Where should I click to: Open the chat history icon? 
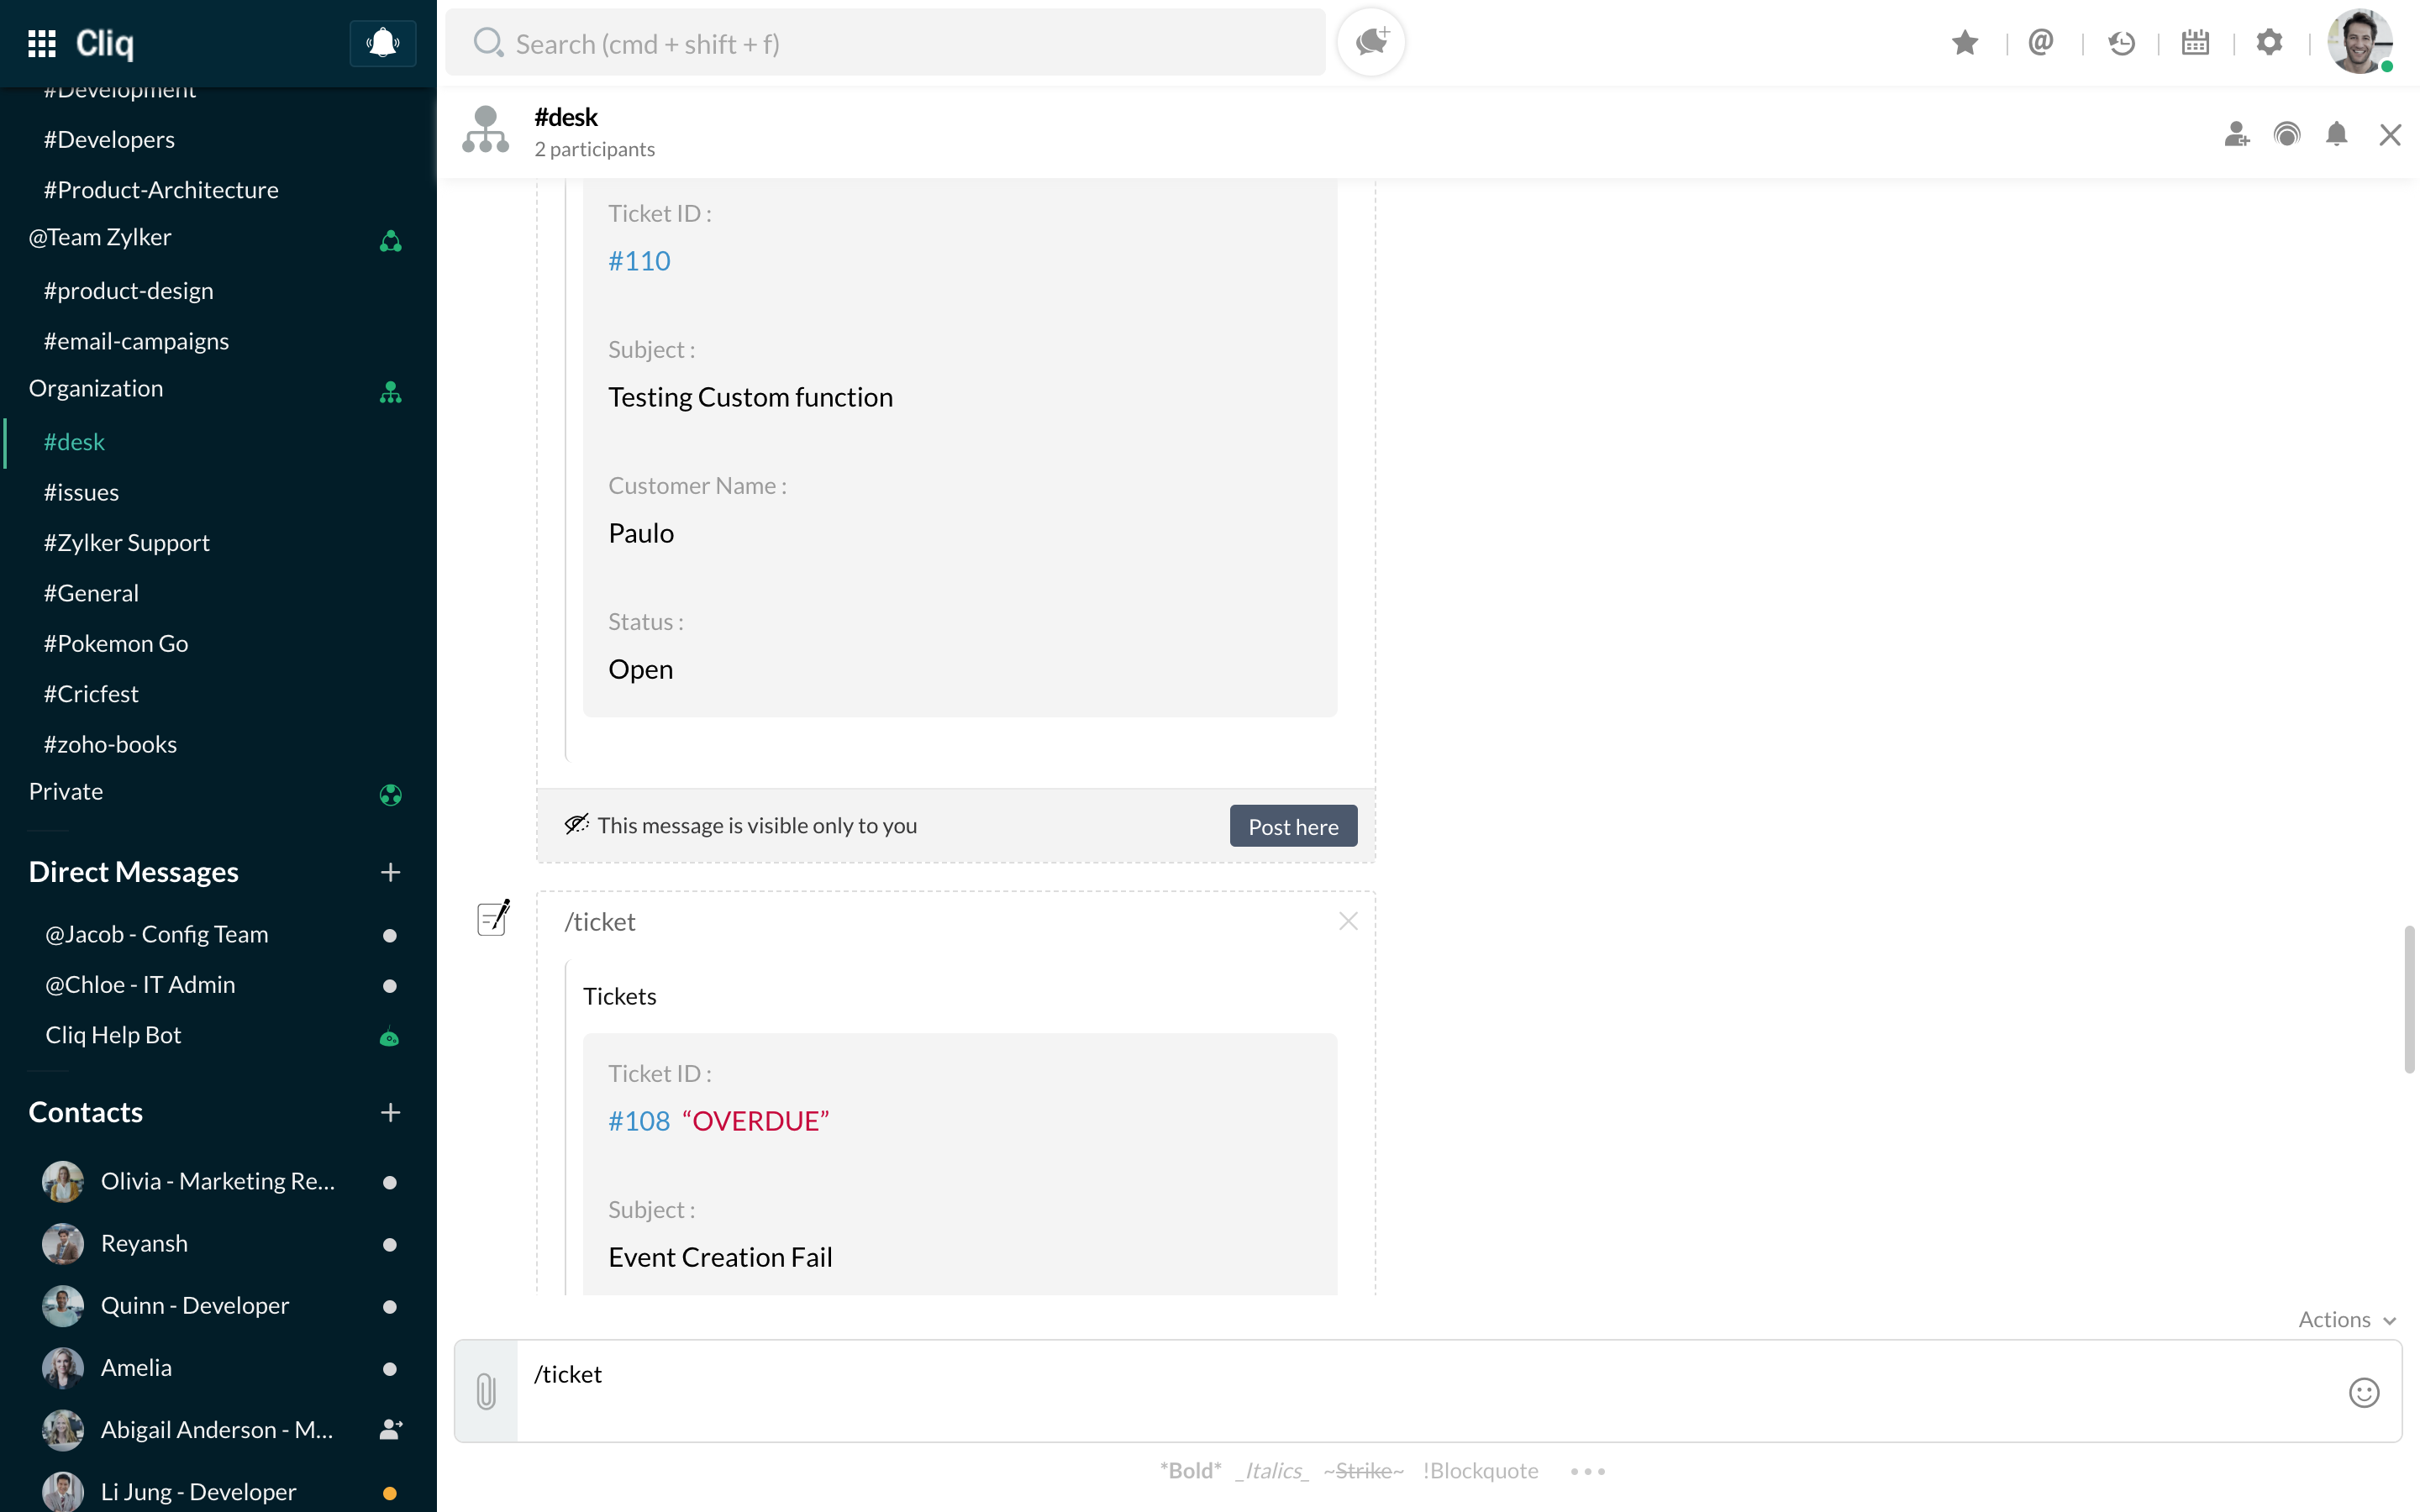(x=2120, y=43)
